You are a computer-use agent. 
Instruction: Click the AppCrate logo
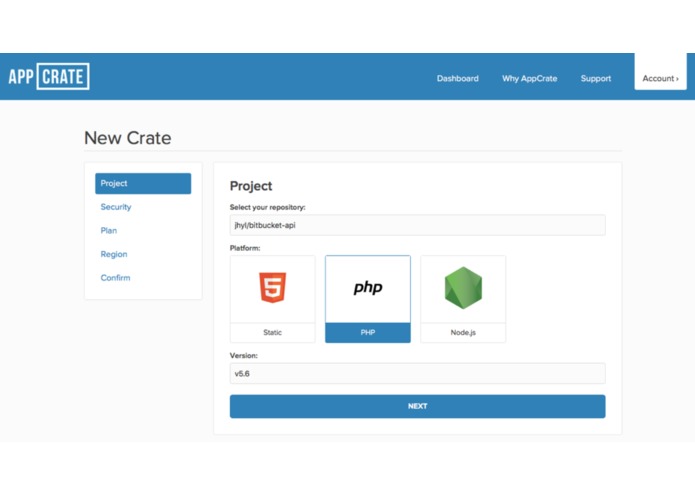pos(49,77)
